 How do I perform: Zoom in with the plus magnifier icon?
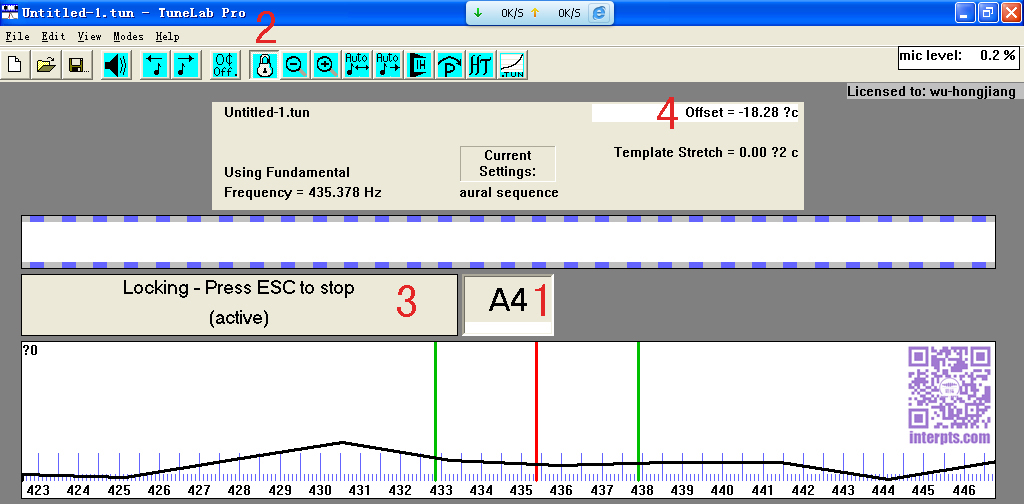[x=325, y=66]
